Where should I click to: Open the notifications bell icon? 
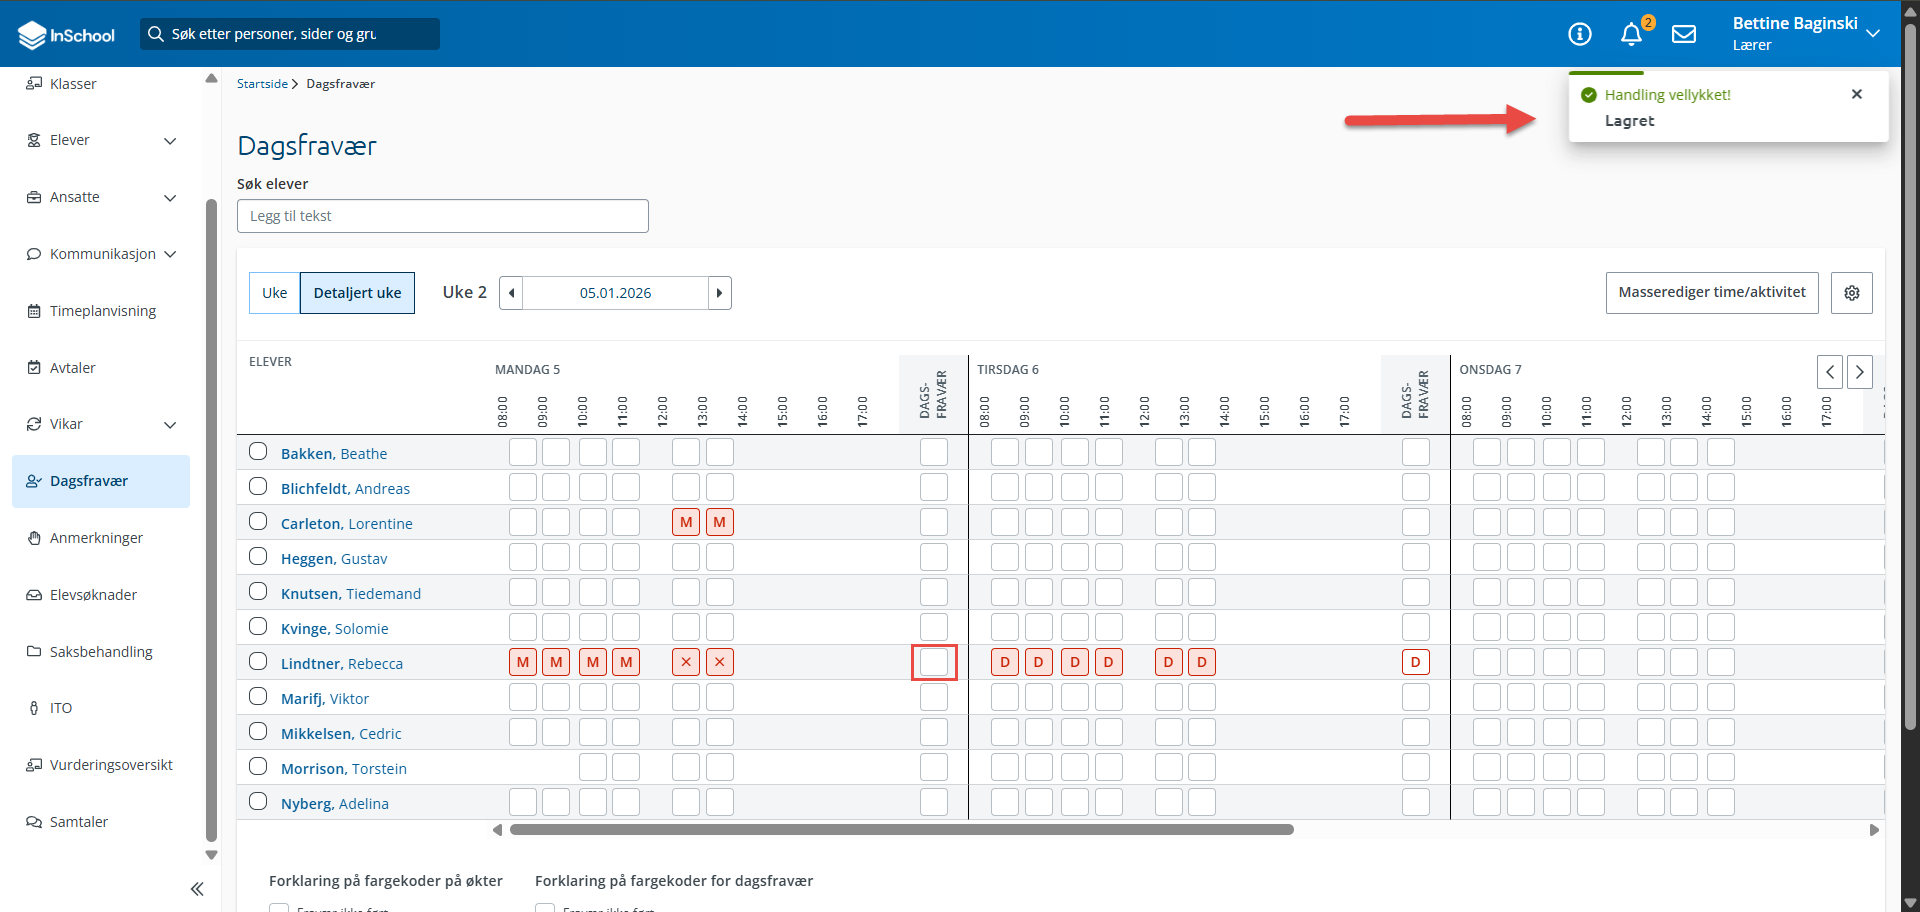point(1631,34)
